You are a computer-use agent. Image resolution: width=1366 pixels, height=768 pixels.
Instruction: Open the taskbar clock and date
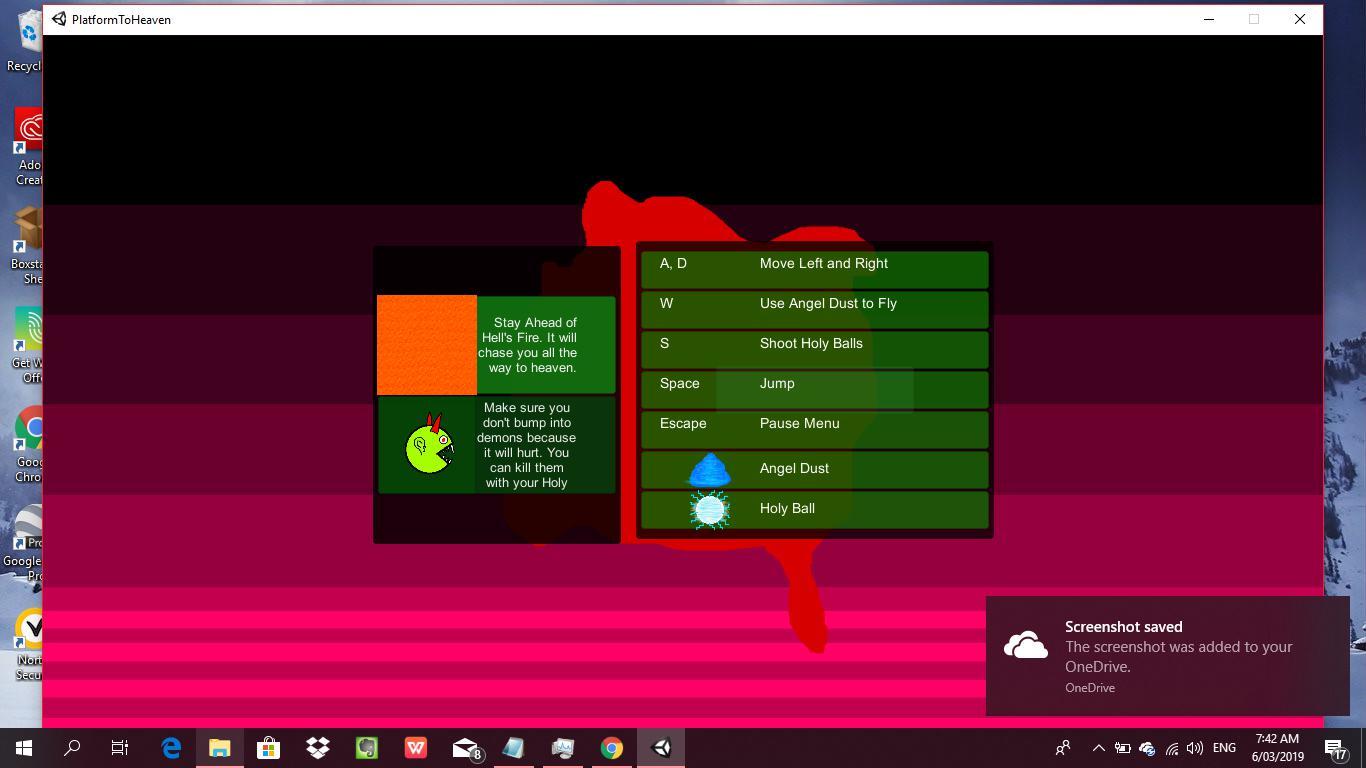pyautogui.click(x=1277, y=748)
